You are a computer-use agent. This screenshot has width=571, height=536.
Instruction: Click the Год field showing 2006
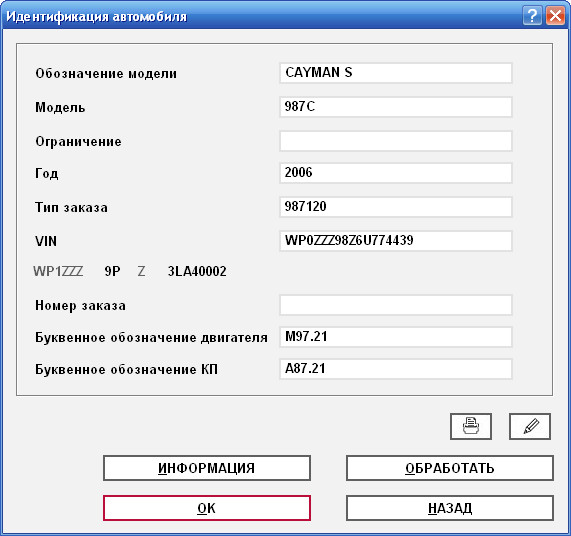[396, 173]
